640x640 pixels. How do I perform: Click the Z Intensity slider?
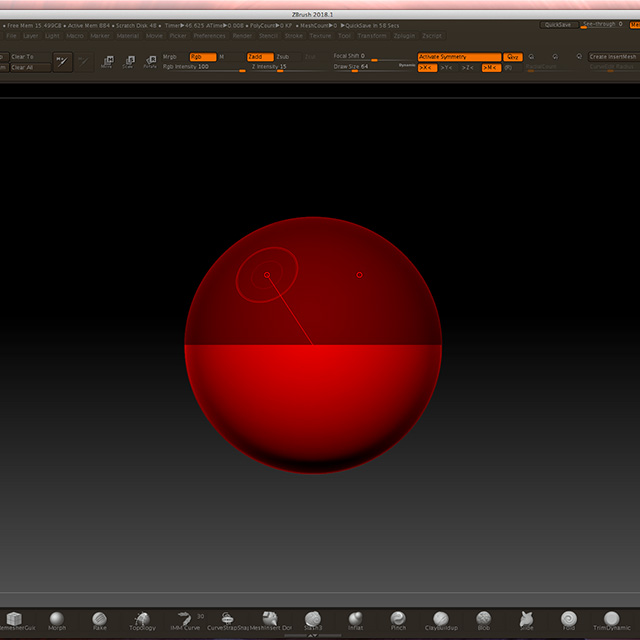[x=289, y=68]
